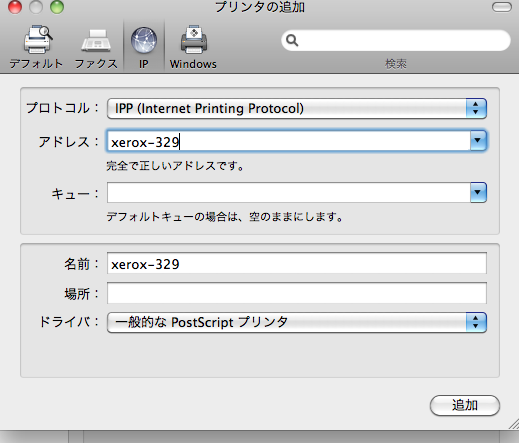This screenshot has width=519, height=443.
Task: Click the プリンタの追加 window title bar
Action: click(259, 7)
